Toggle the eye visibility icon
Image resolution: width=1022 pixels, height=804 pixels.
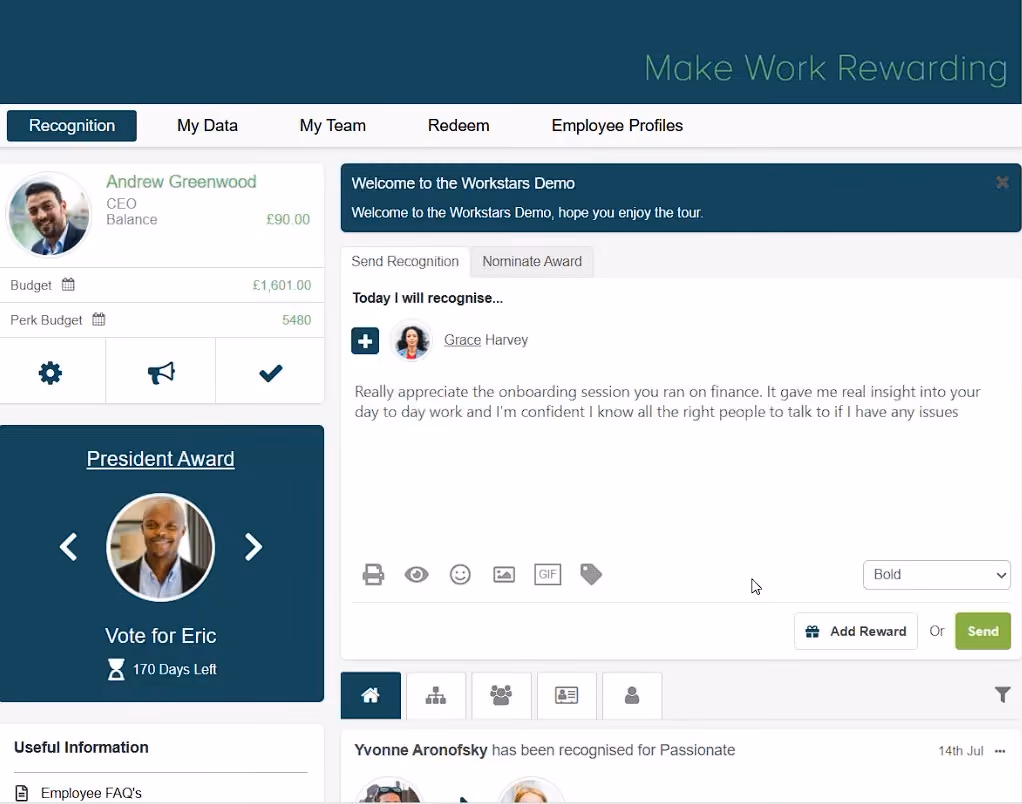click(x=416, y=575)
